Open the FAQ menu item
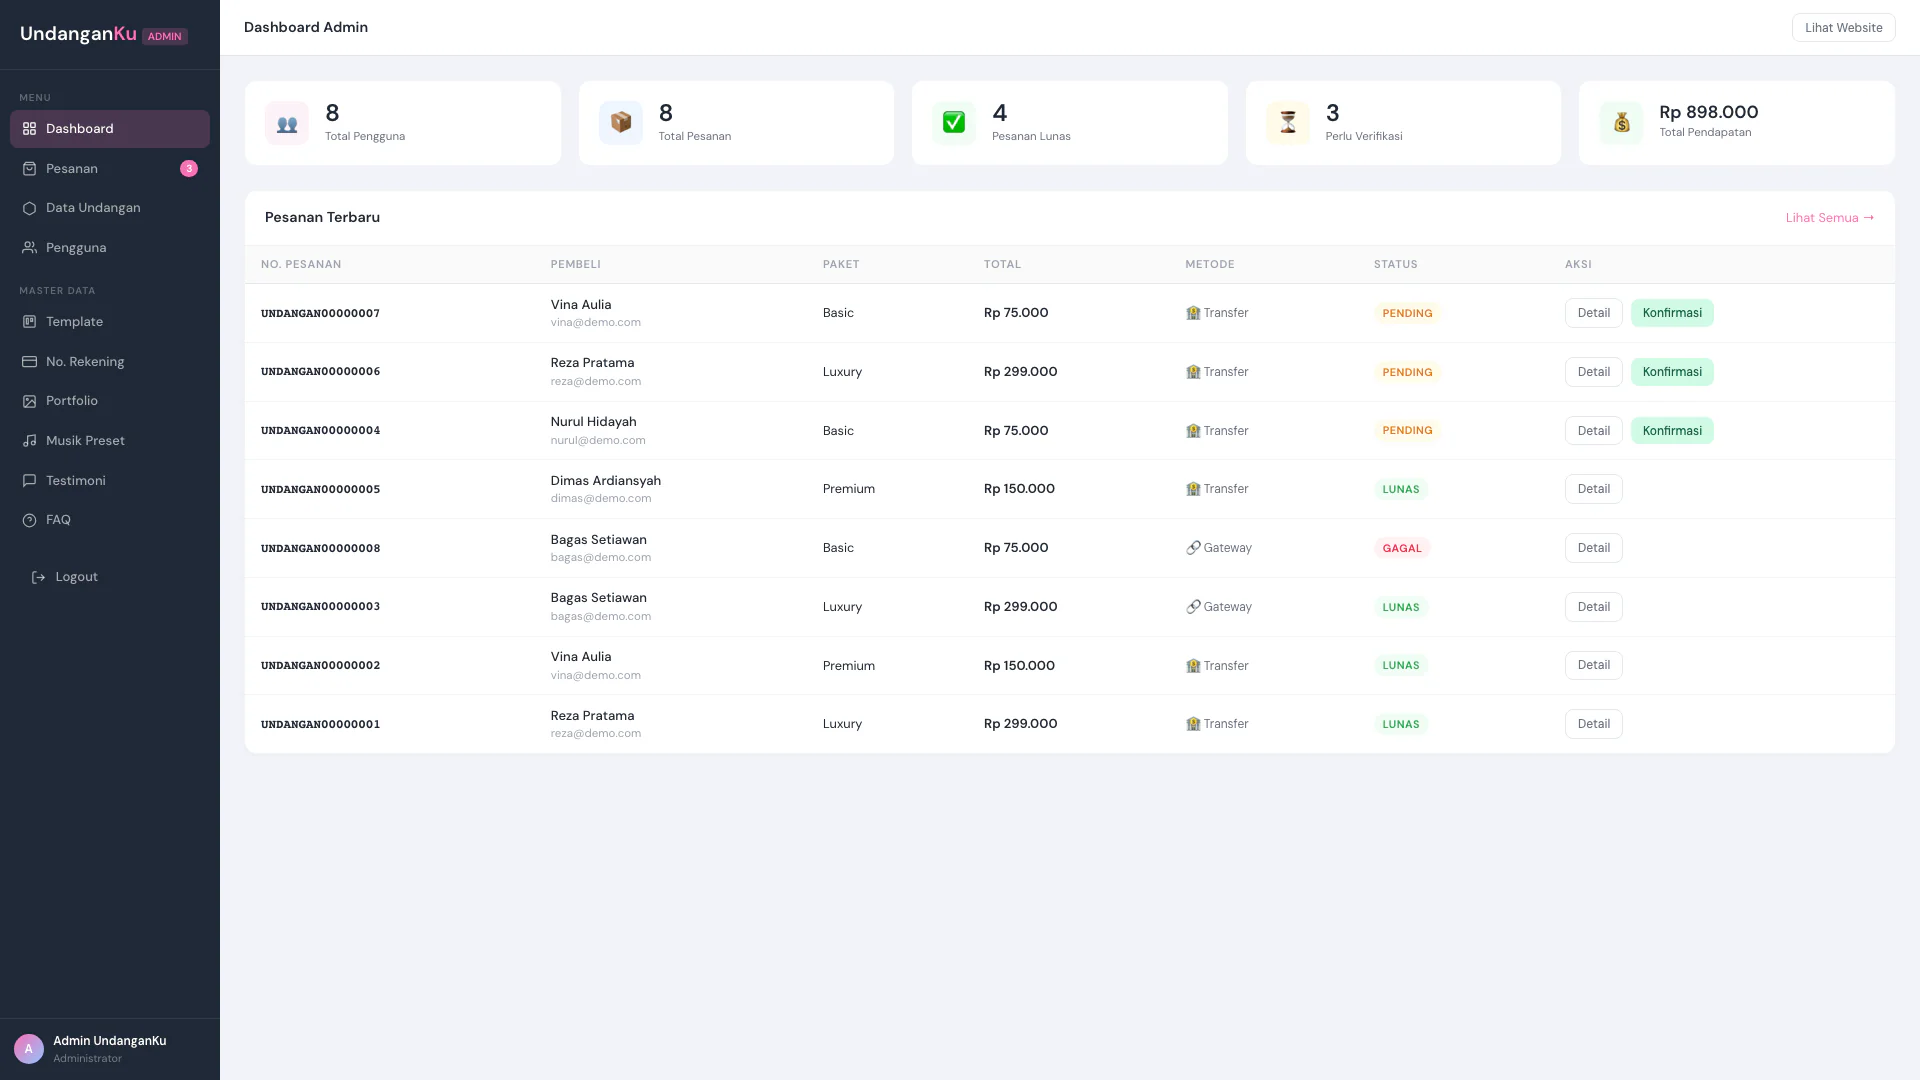Viewport: 1920px width, 1080px height. pyautogui.click(x=110, y=520)
